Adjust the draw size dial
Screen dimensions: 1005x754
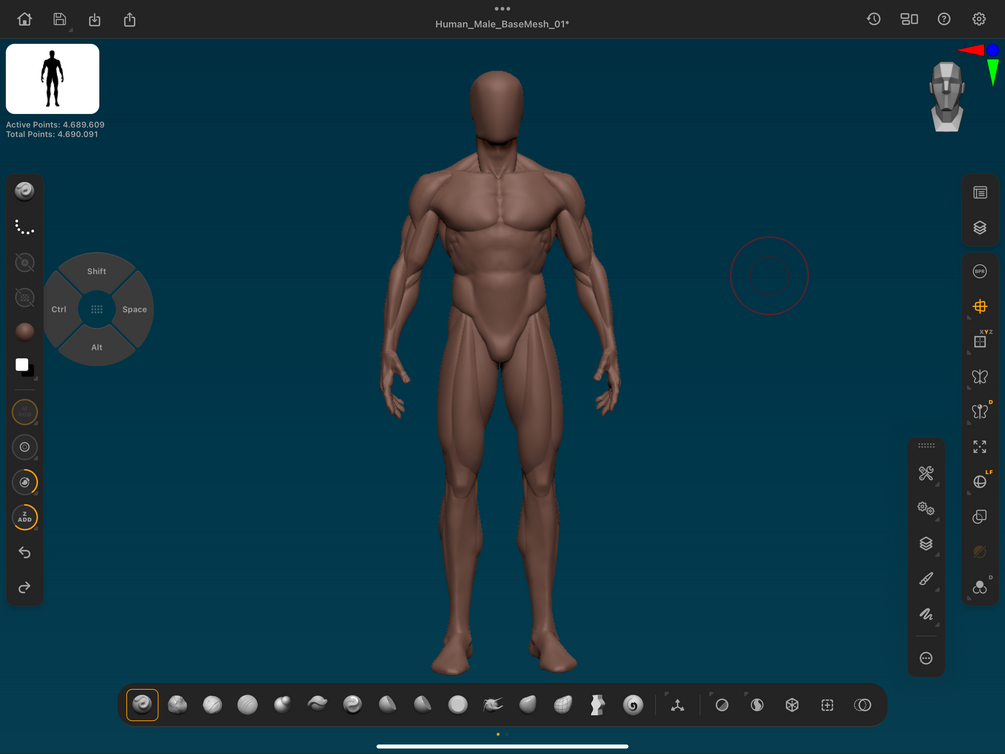24,448
